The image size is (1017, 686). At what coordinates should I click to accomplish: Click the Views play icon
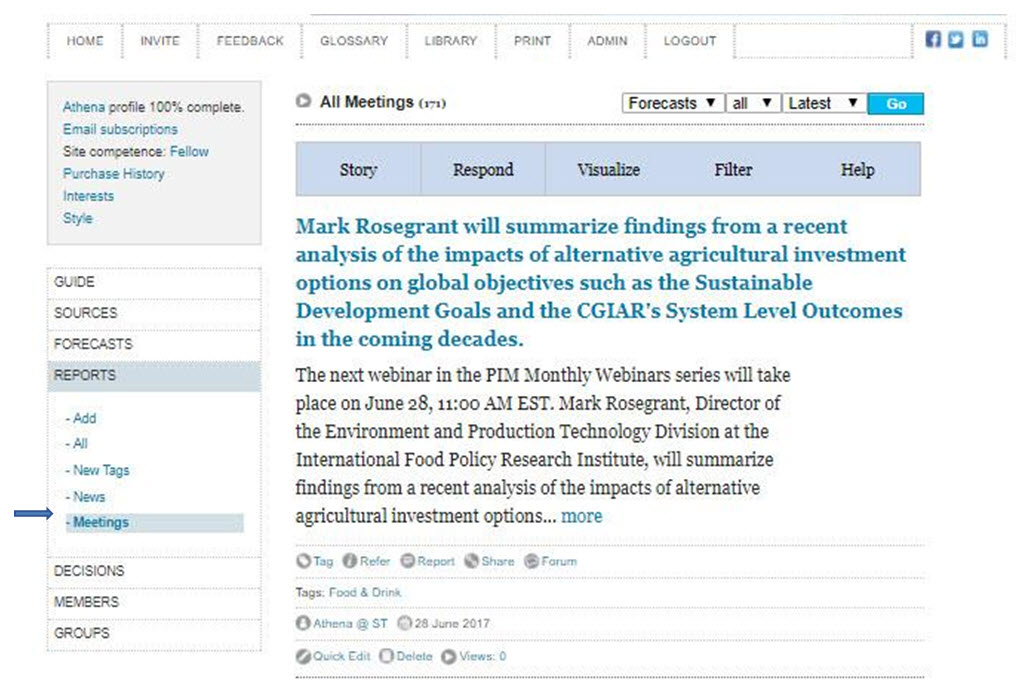tap(449, 656)
